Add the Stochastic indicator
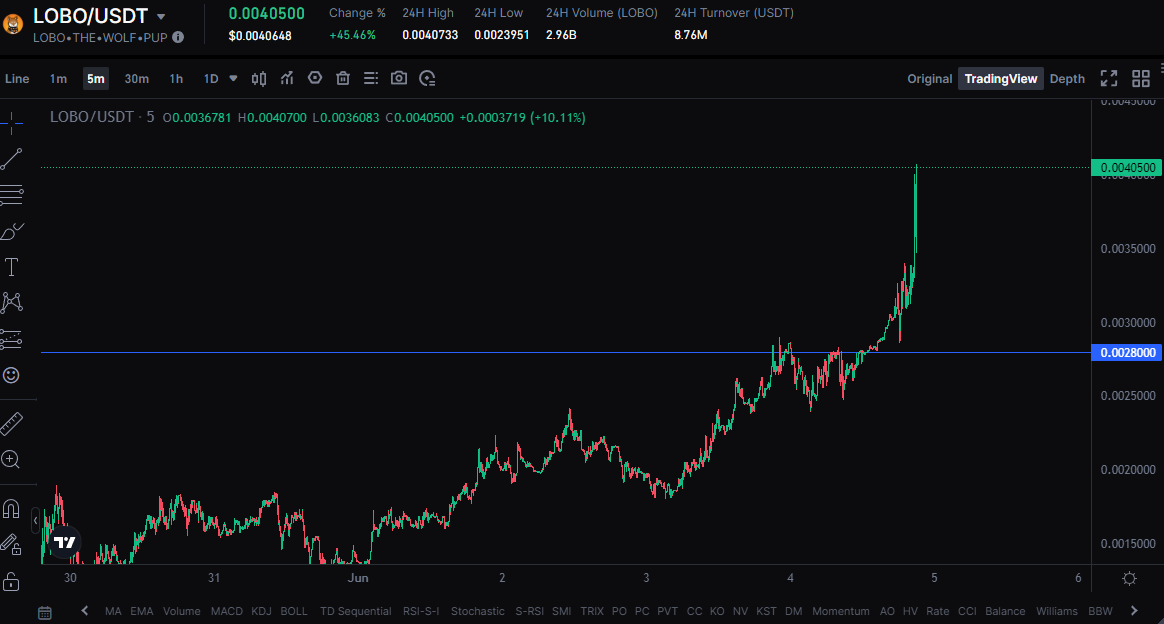The width and height of the screenshot is (1164, 624). click(x=477, y=611)
